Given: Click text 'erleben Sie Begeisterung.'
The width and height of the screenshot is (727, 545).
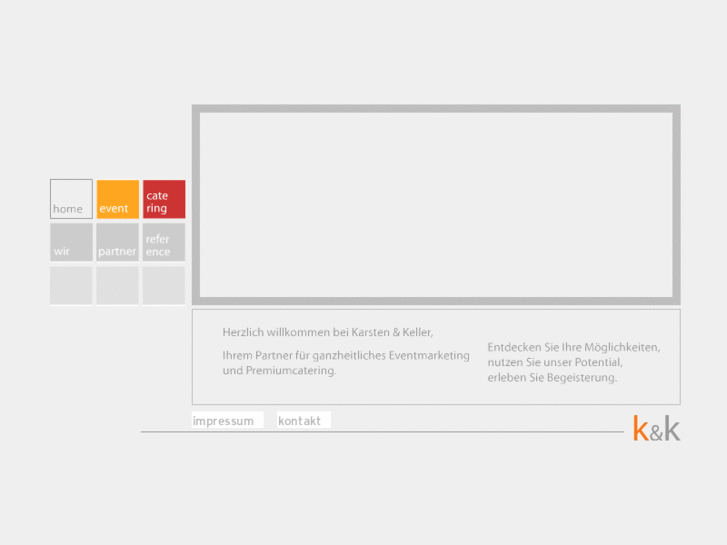Looking at the screenshot, I should (552, 378).
